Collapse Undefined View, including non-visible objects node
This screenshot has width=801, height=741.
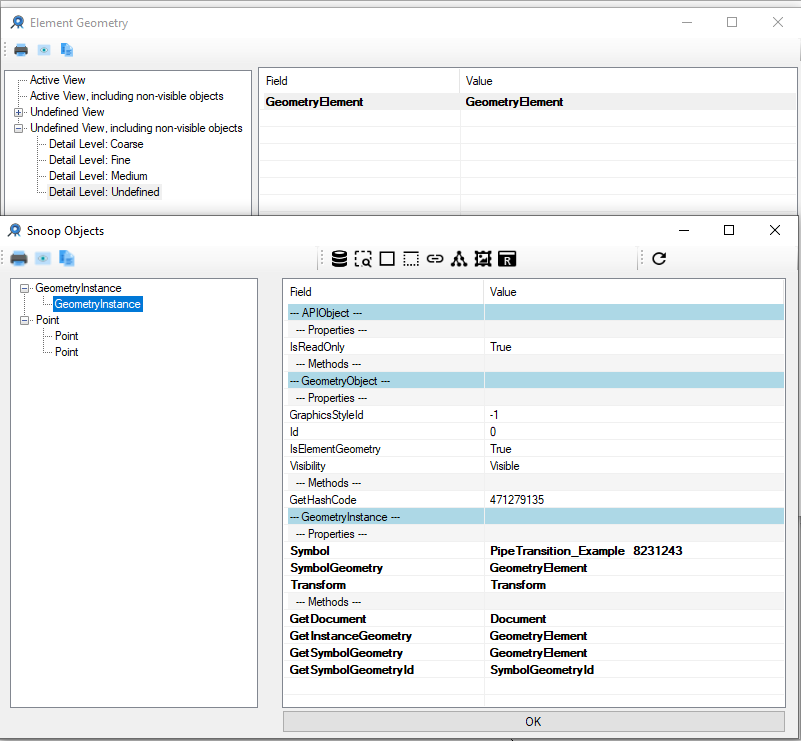[x=18, y=128]
